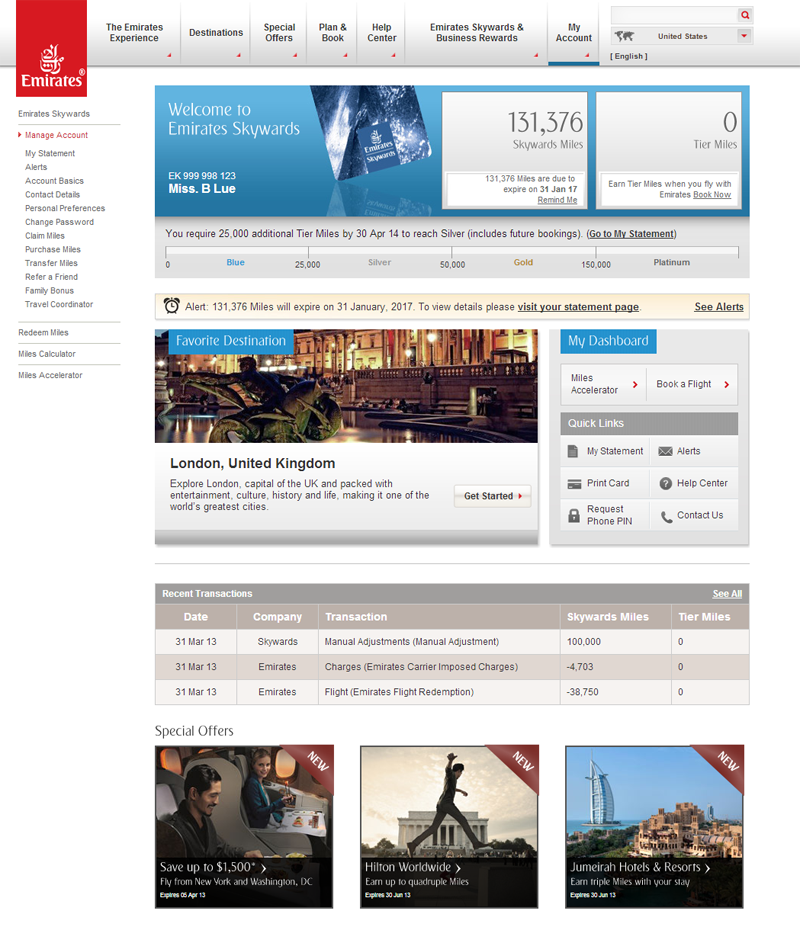The width and height of the screenshot is (800, 930).
Task: Click the red search magnifier icon
Action: [745, 15]
